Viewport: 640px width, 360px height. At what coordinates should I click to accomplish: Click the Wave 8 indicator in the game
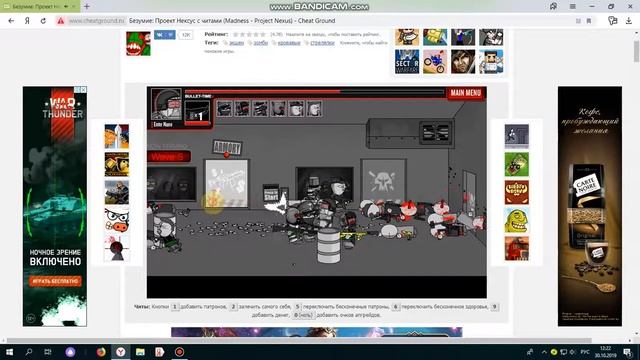(x=169, y=156)
